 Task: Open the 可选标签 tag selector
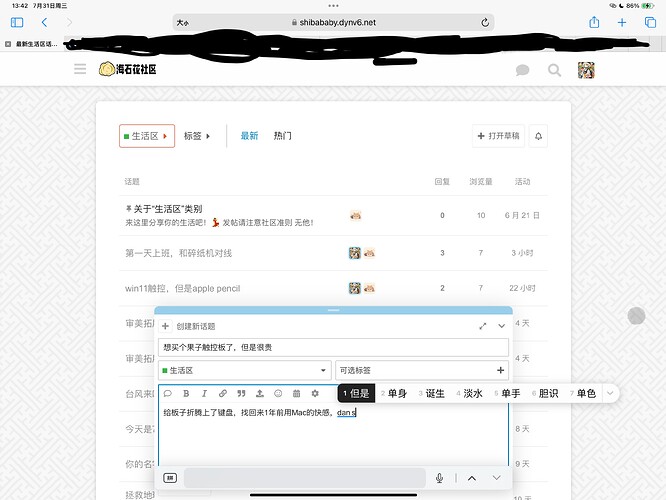coord(422,370)
